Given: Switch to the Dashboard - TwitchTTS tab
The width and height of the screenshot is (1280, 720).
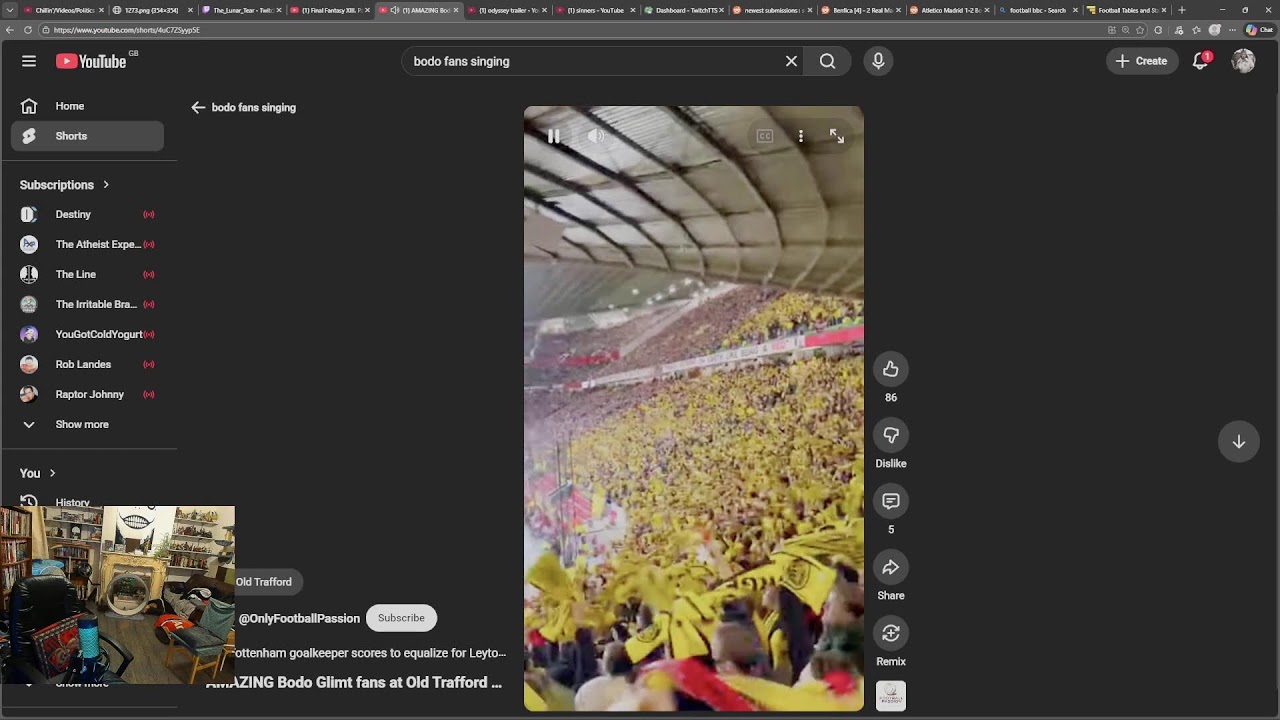Looking at the screenshot, I should pos(683,10).
